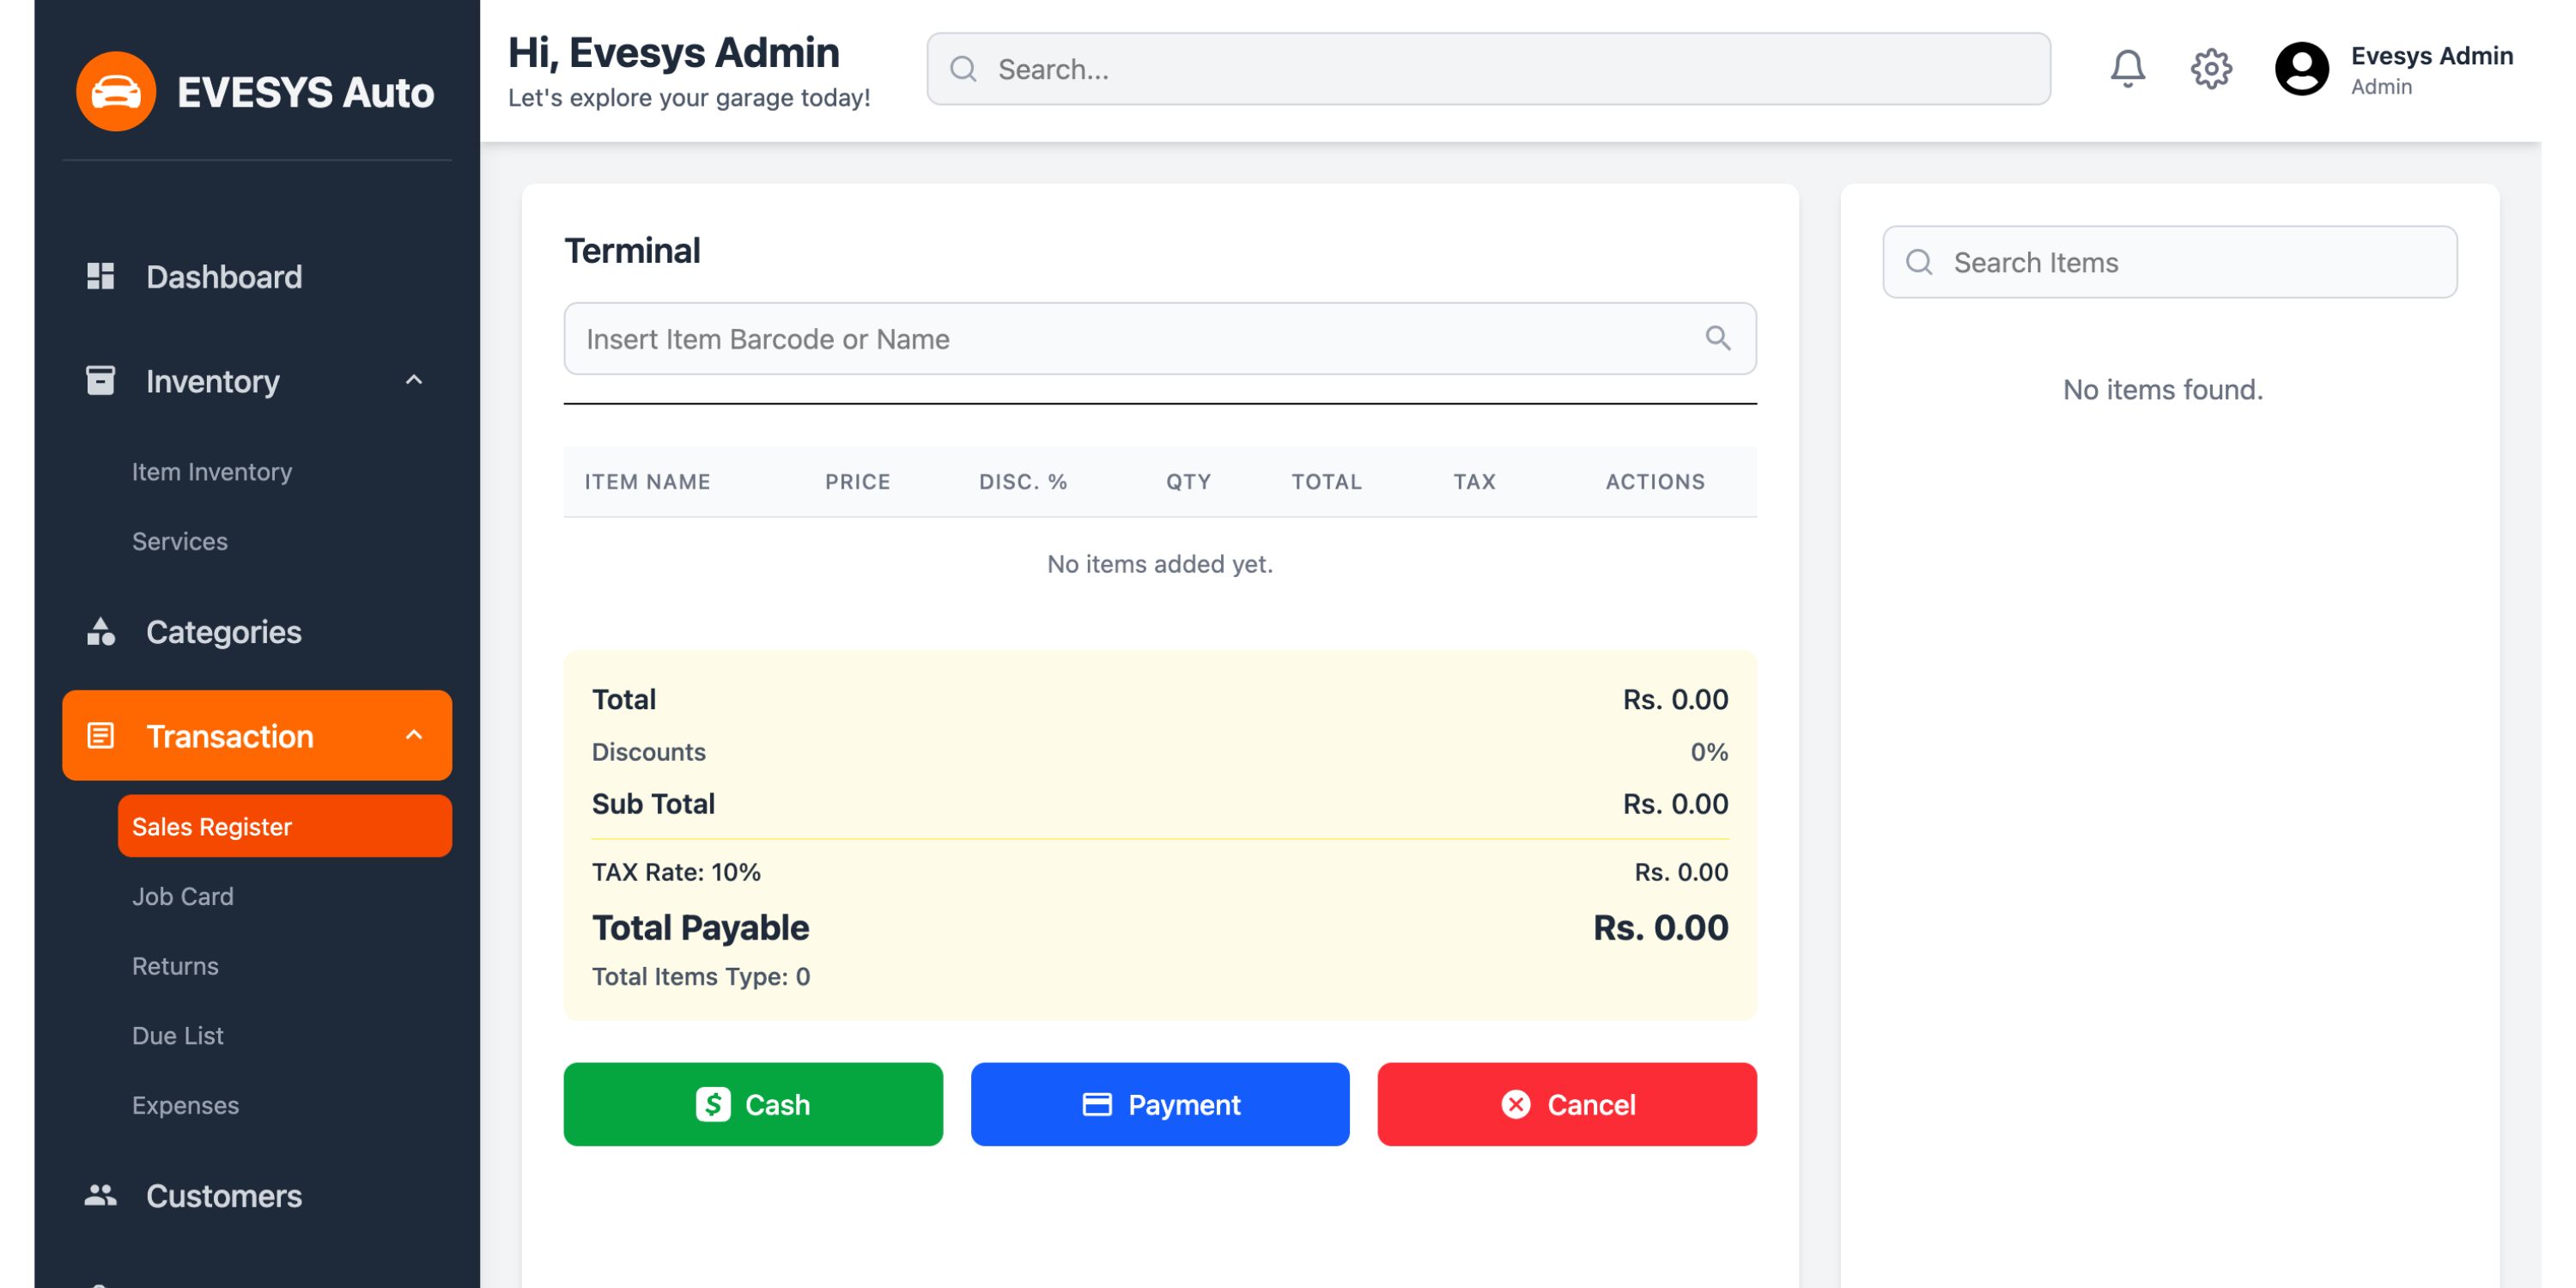Go to the Services submenu item
The width and height of the screenshot is (2576, 1288).
(x=180, y=541)
